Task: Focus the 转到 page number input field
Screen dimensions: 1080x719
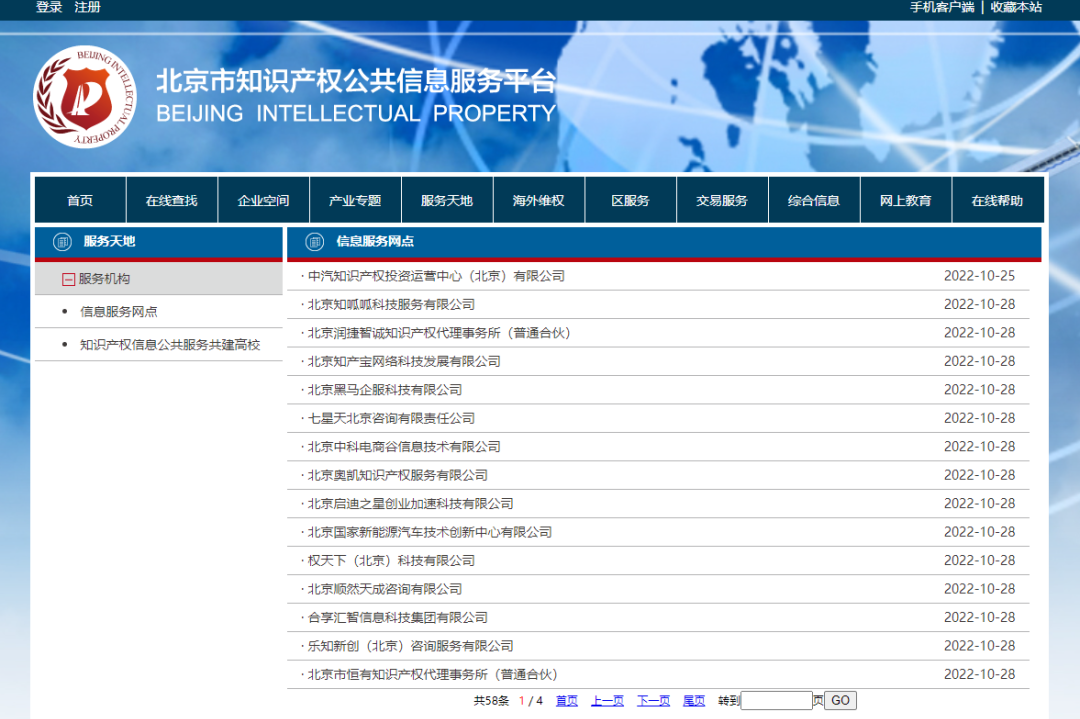Action: pos(776,701)
